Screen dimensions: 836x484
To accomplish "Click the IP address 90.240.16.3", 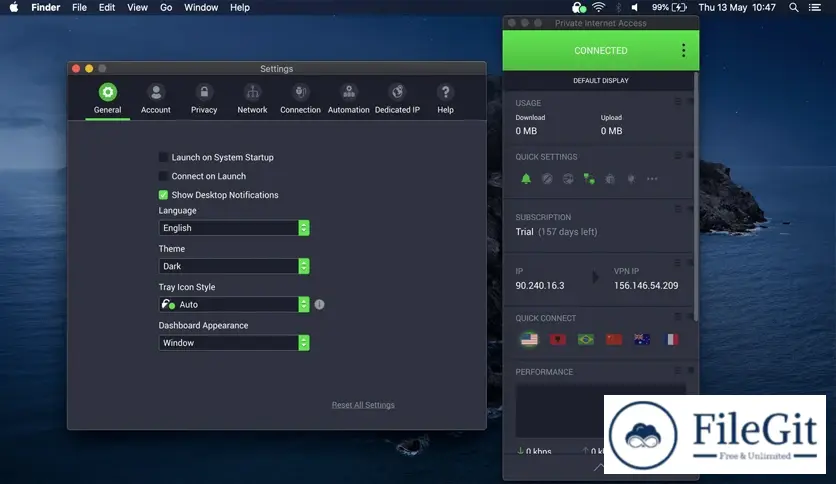I will (x=540, y=286).
